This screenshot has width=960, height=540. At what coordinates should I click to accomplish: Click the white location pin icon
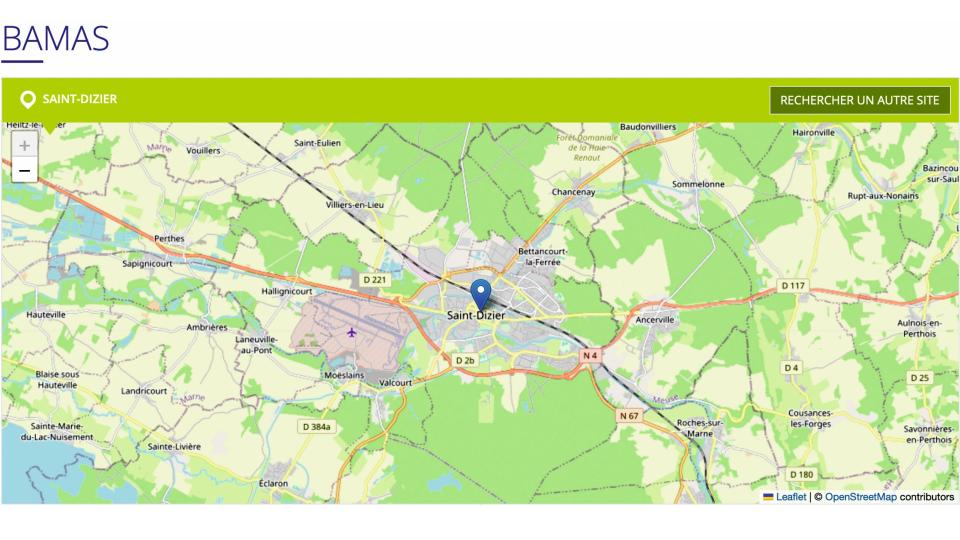click(28, 99)
